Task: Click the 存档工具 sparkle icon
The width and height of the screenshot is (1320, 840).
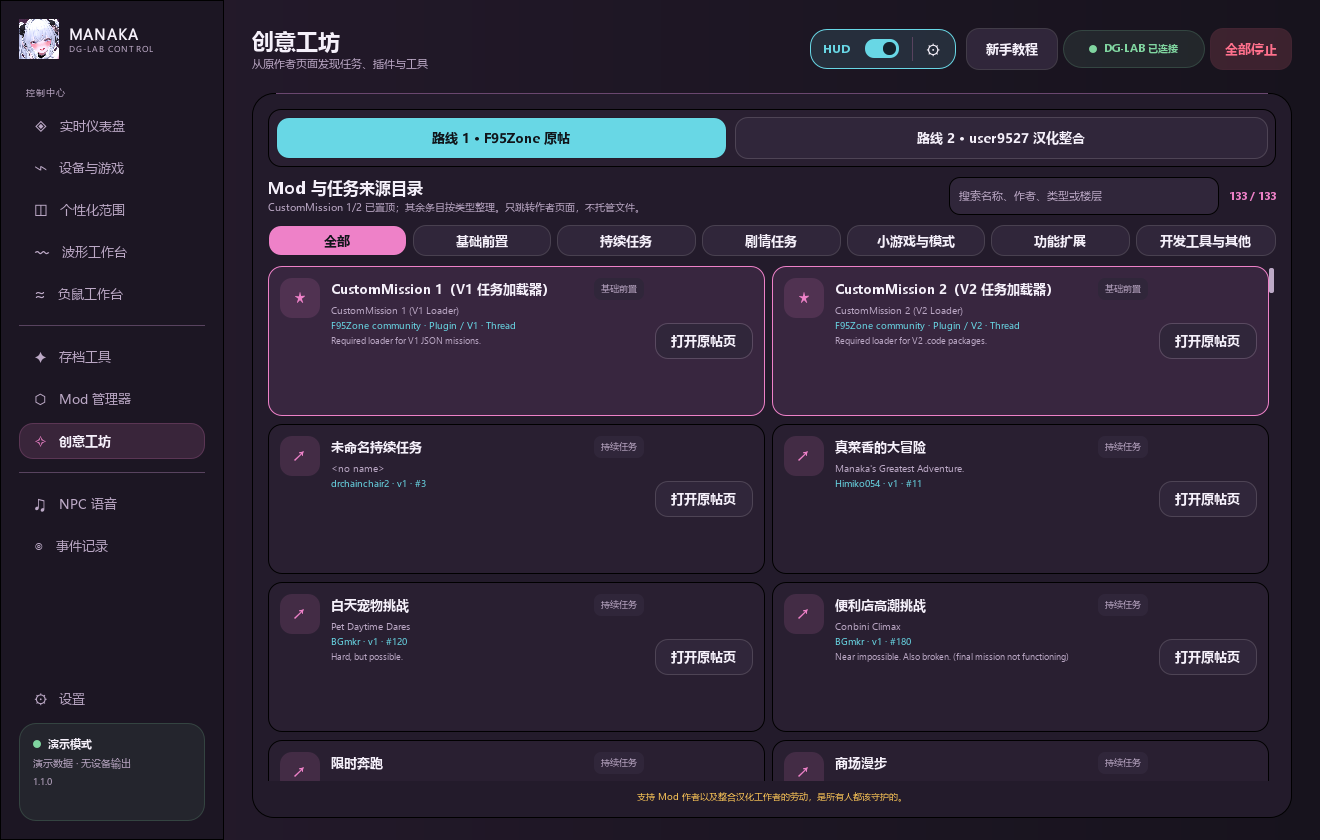Action: [x=41, y=357]
